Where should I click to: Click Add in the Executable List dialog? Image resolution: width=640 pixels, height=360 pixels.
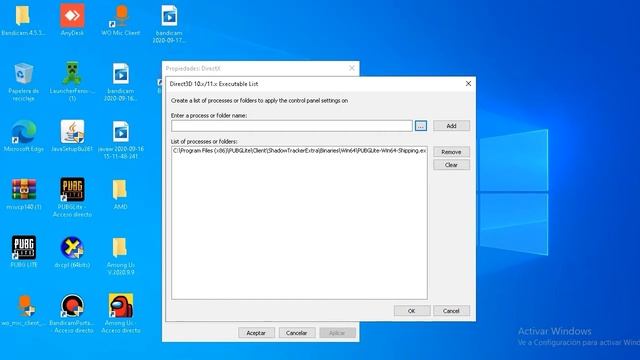click(x=451, y=126)
